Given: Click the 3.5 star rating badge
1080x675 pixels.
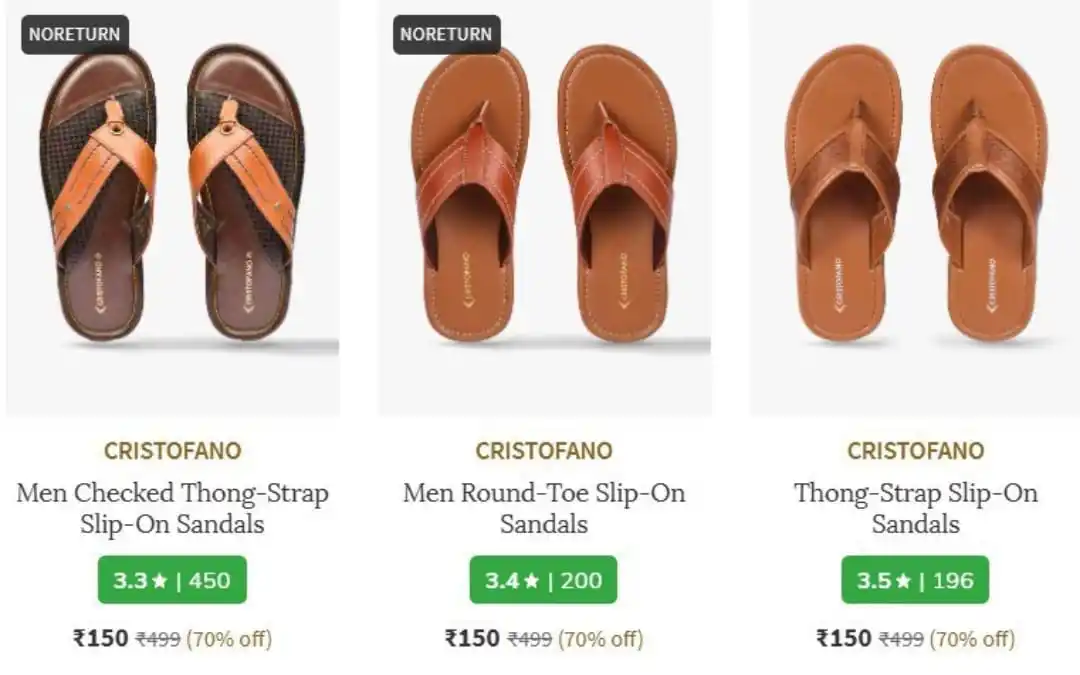Looking at the screenshot, I should 915,580.
